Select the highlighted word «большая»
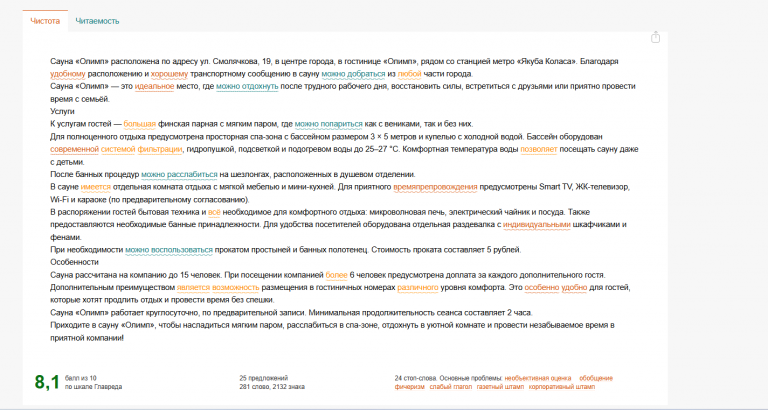The height and width of the screenshot is (410, 768). 140,124
